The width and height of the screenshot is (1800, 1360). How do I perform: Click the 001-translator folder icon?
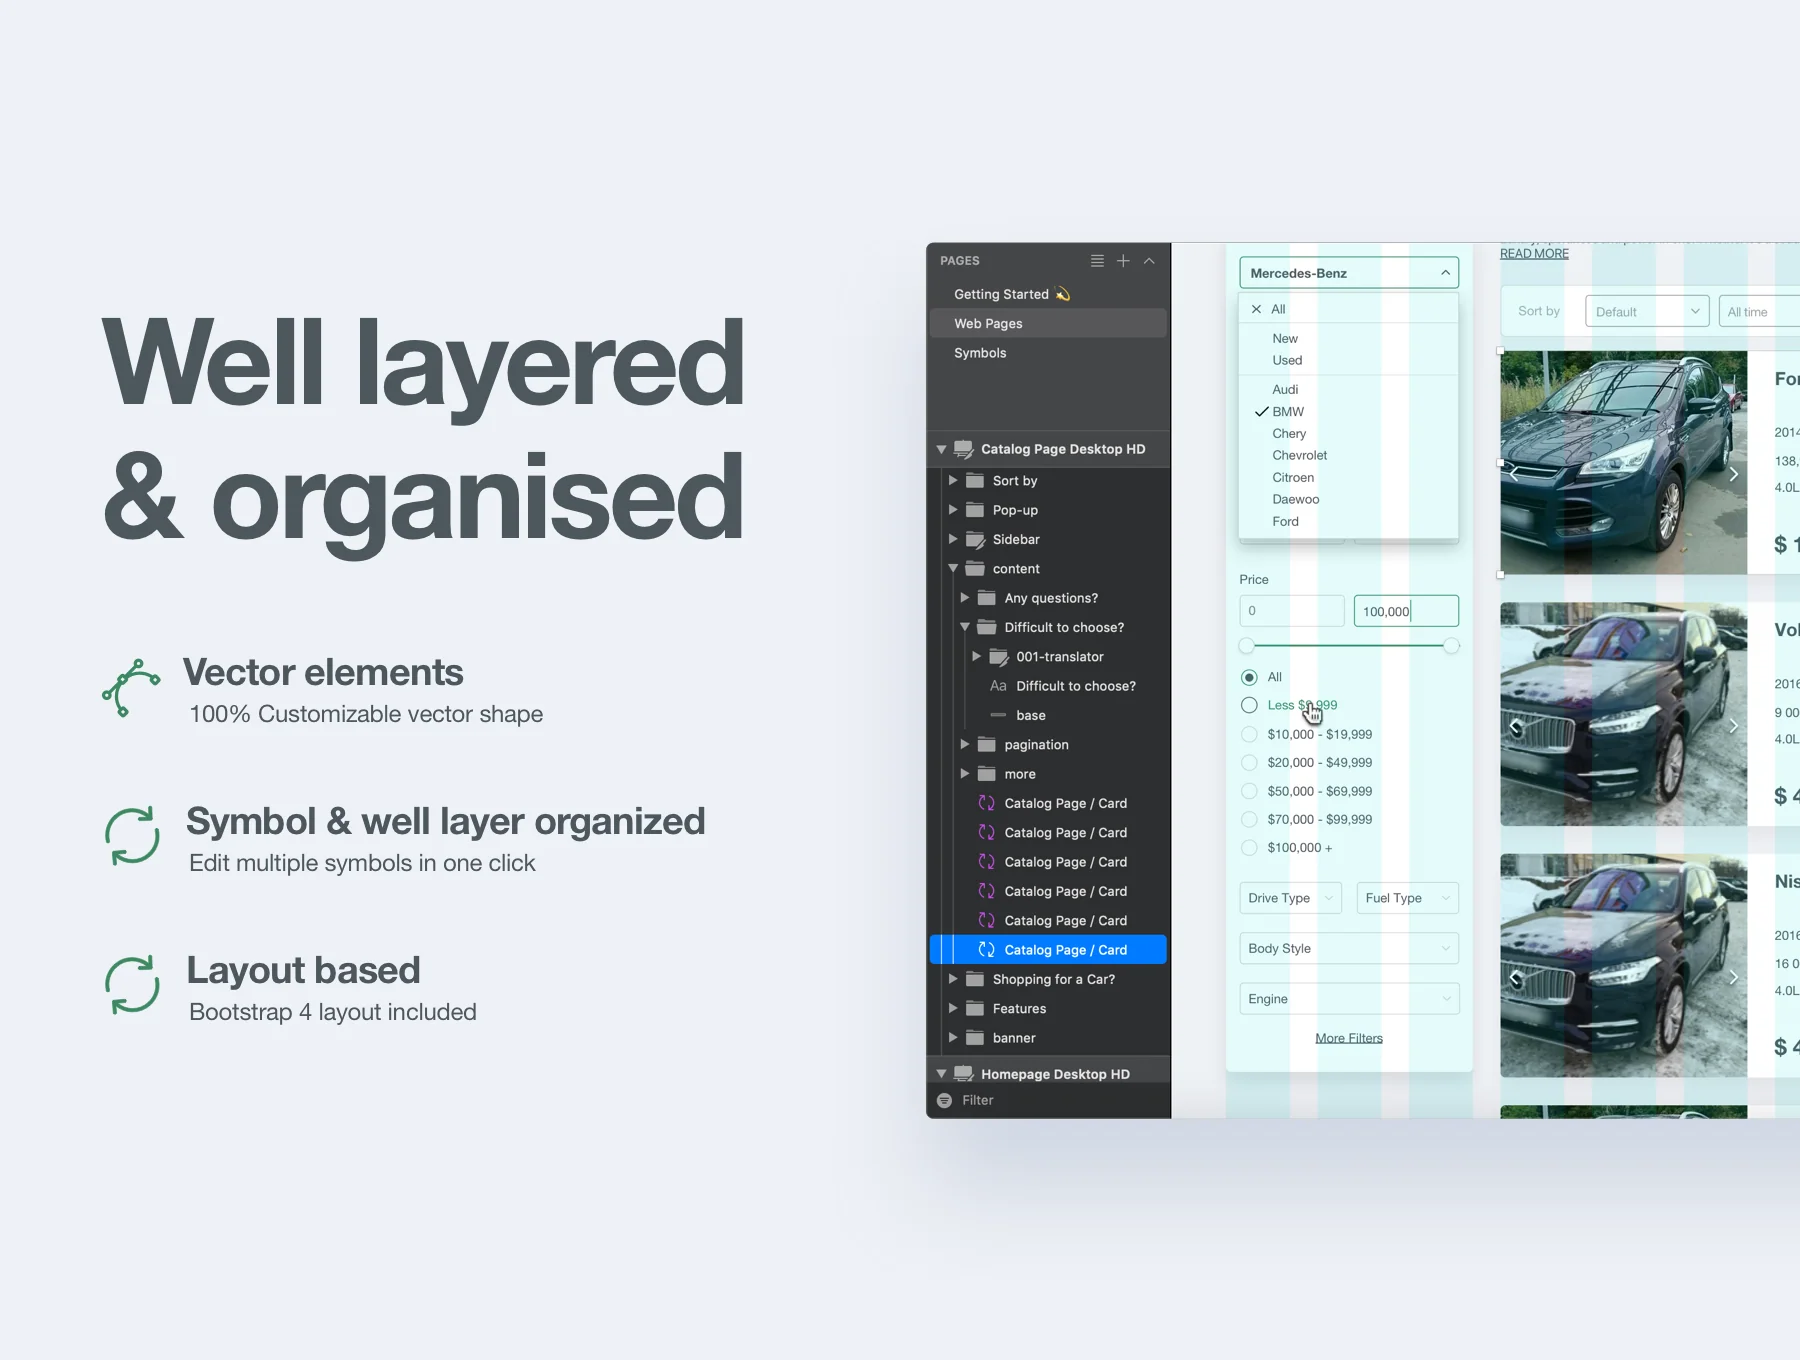[999, 656]
